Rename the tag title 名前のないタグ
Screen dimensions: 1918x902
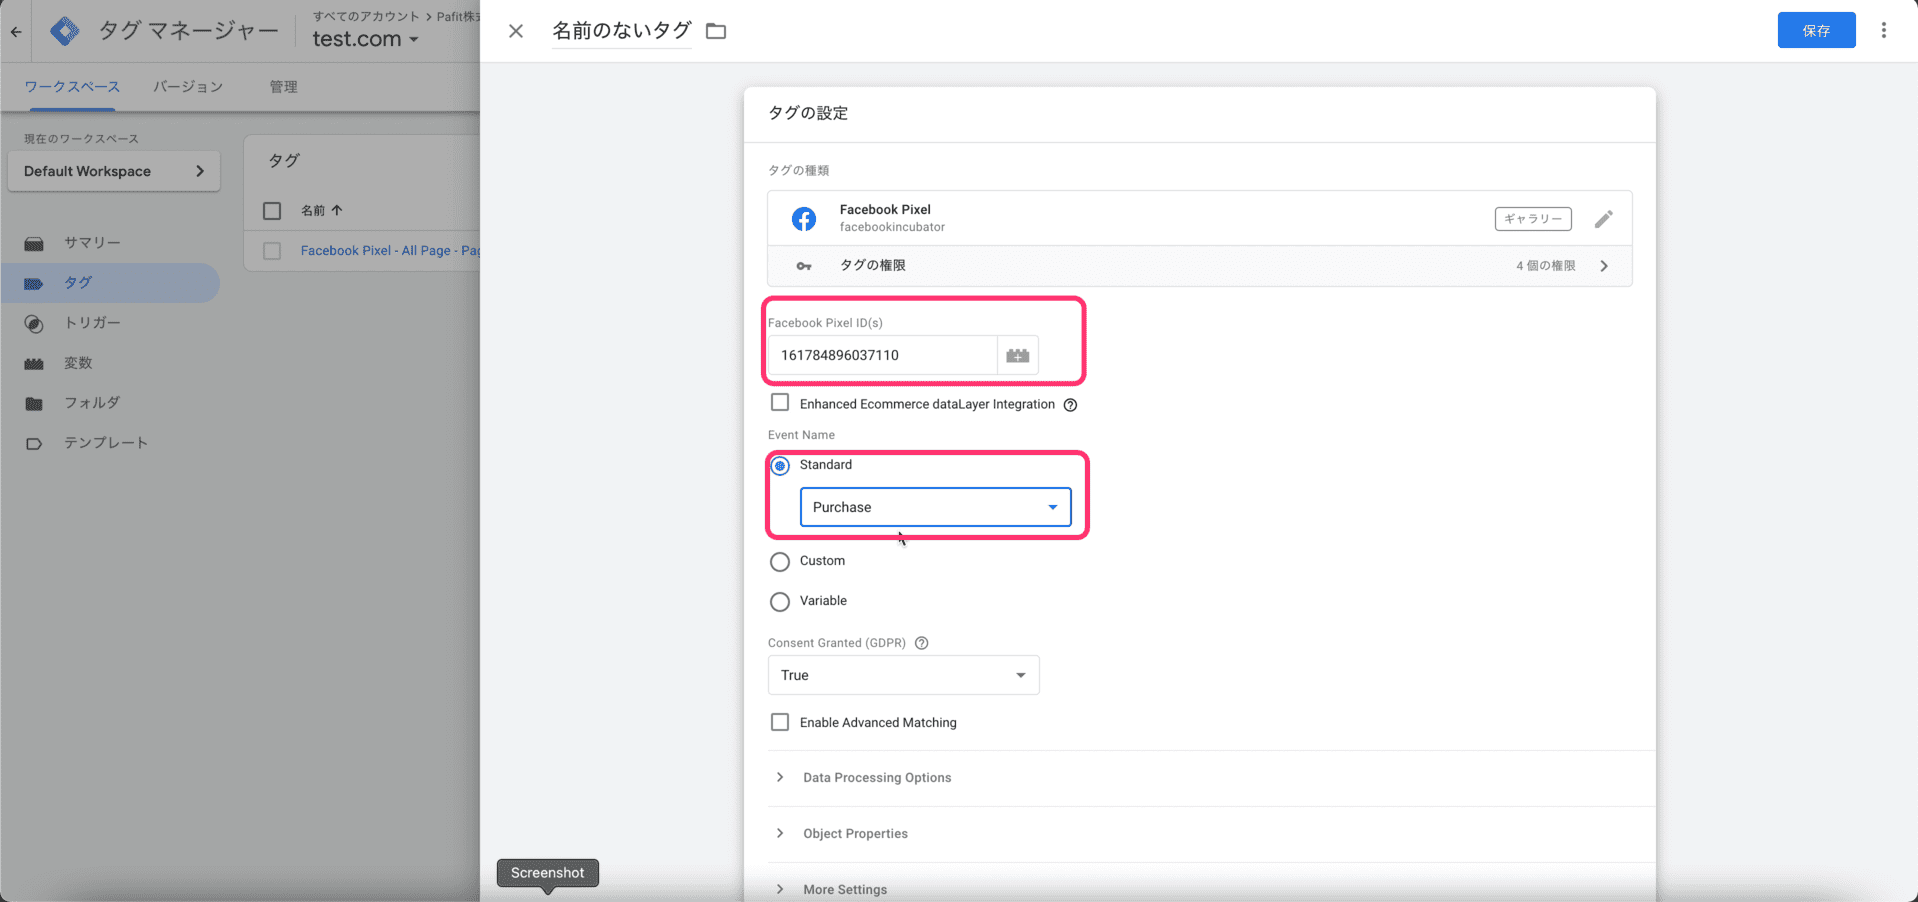click(621, 31)
